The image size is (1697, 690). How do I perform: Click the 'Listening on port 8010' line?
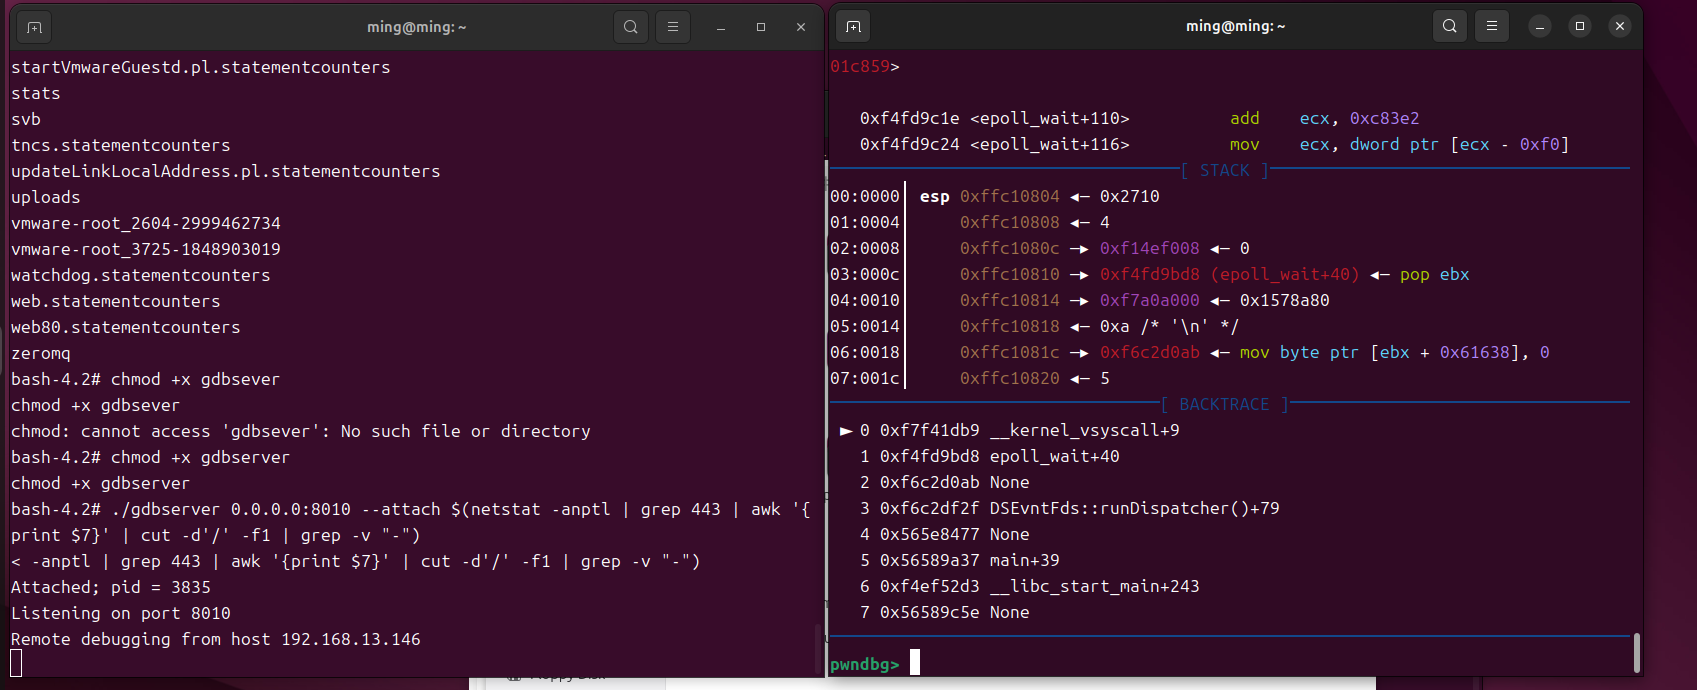[121, 613]
